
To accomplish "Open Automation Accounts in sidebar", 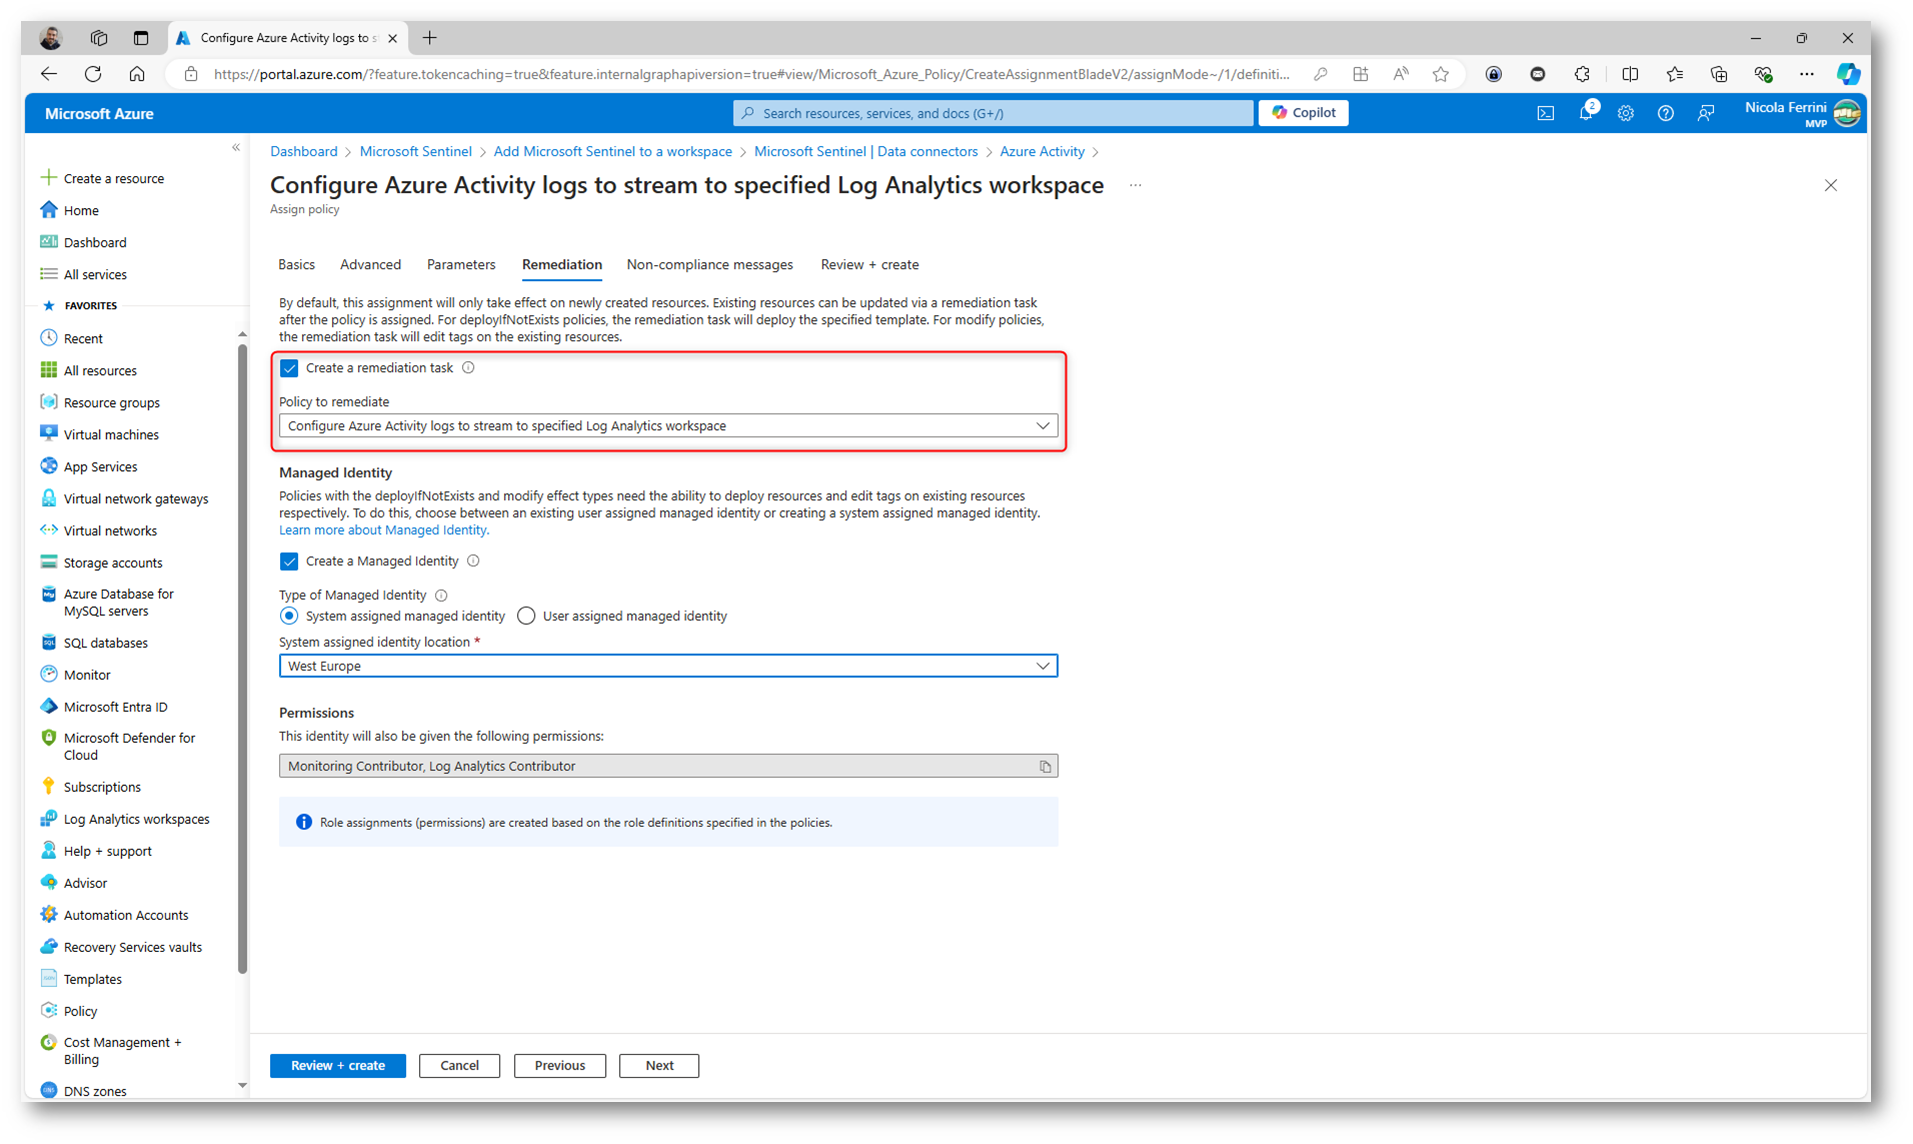I will [x=125, y=914].
